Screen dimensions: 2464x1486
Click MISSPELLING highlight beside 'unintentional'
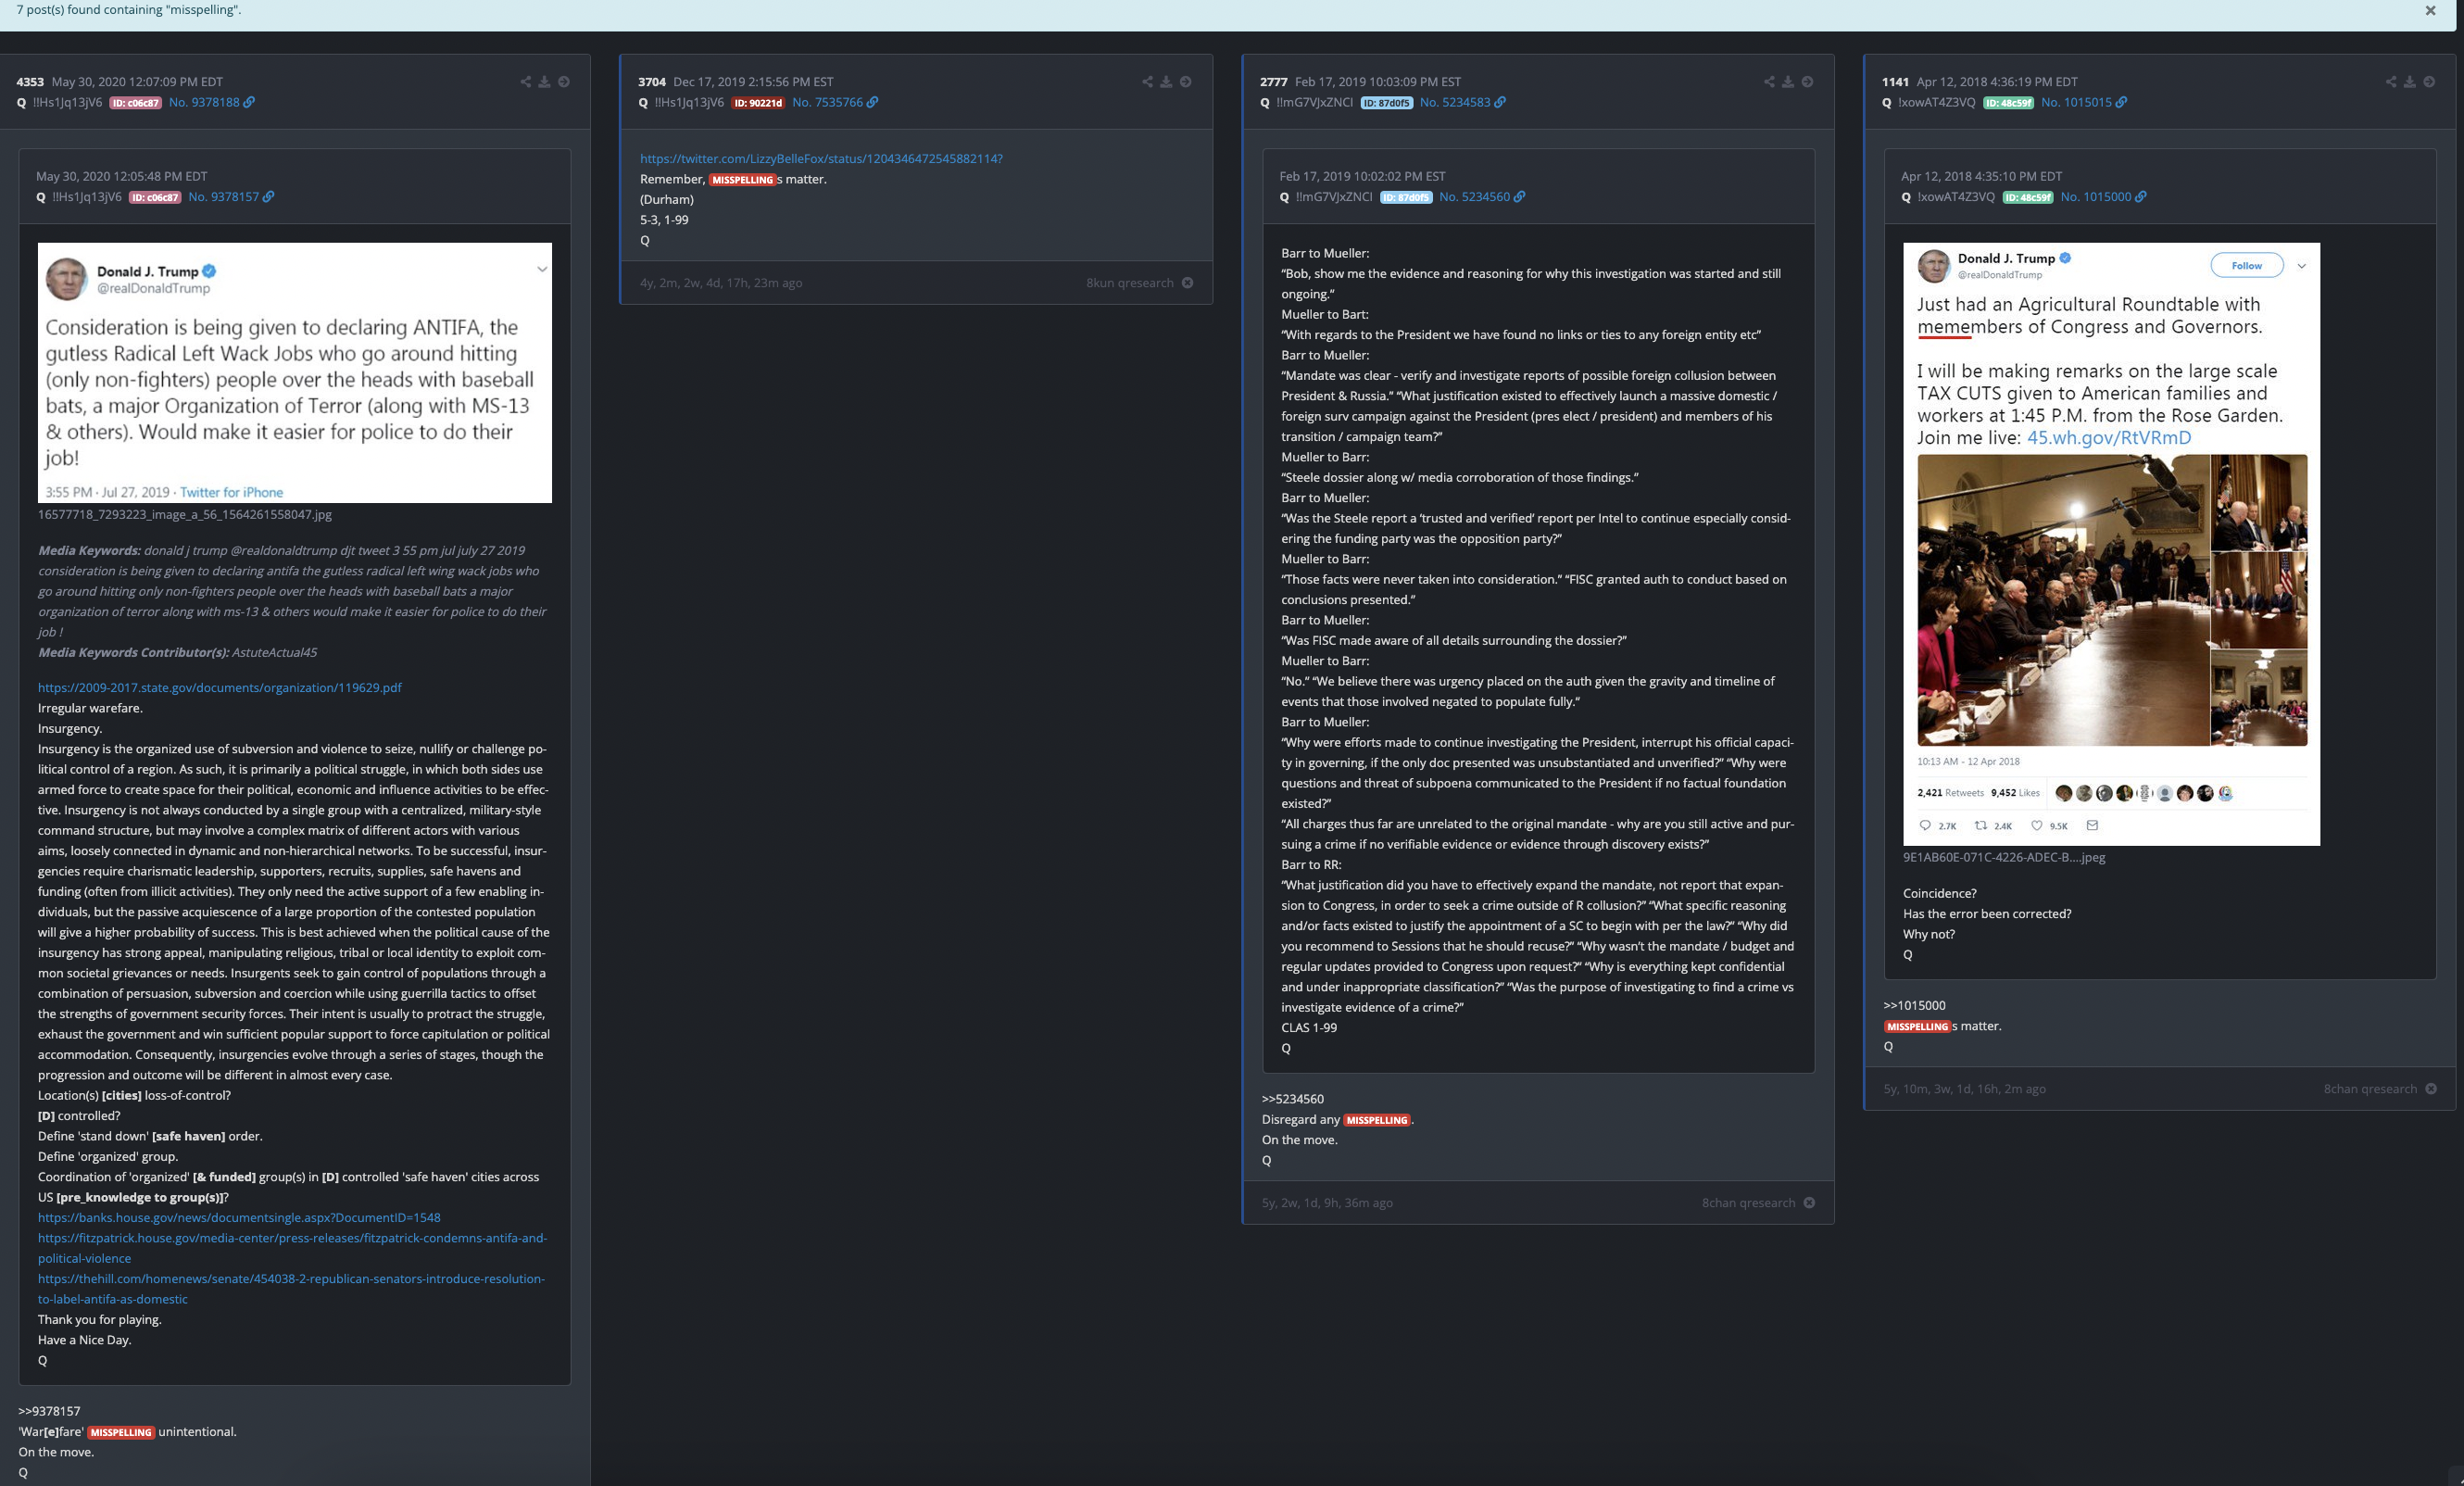coord(121,1432)
